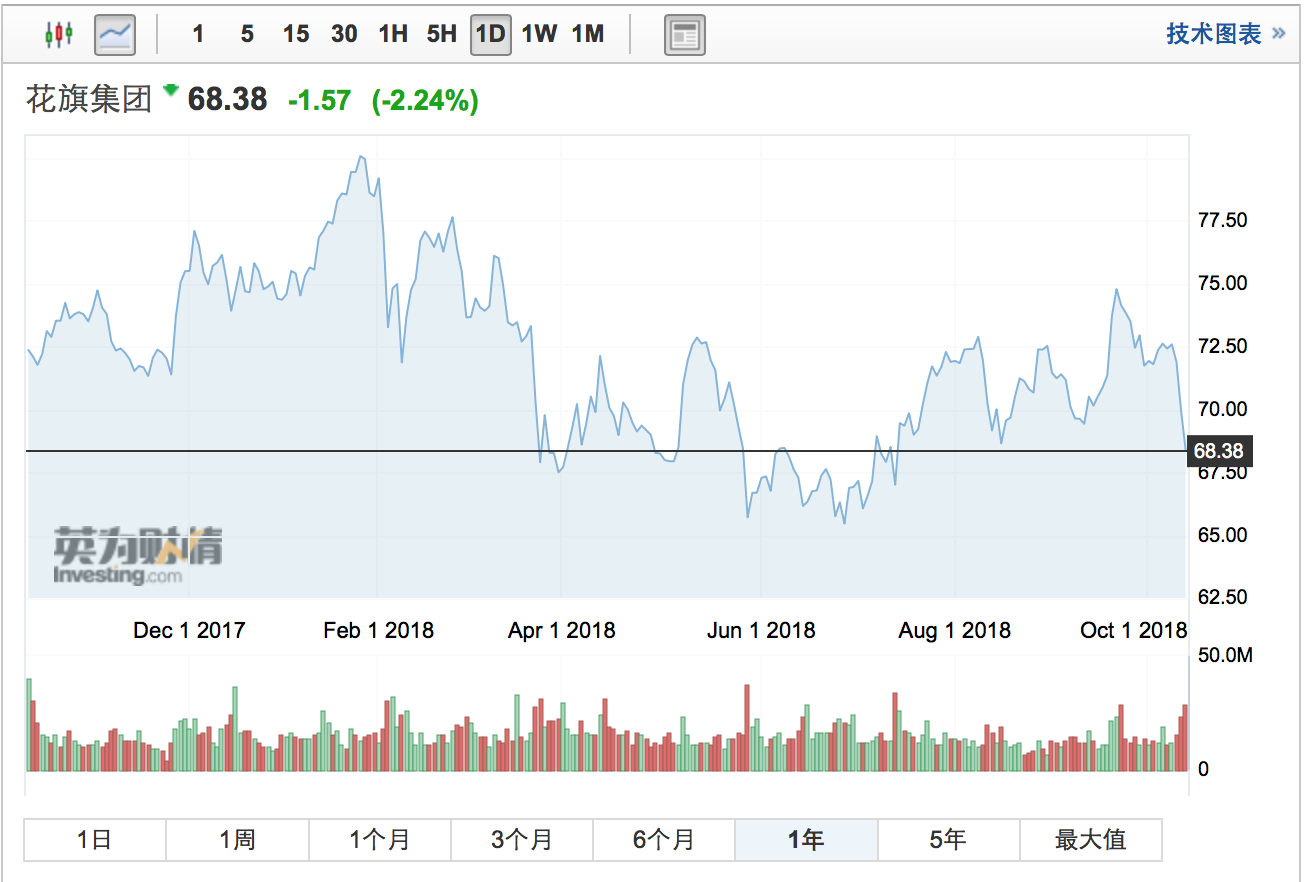
Task: Select the 15 minute interval
Action: pyautogui.click(x=296, y=34)
